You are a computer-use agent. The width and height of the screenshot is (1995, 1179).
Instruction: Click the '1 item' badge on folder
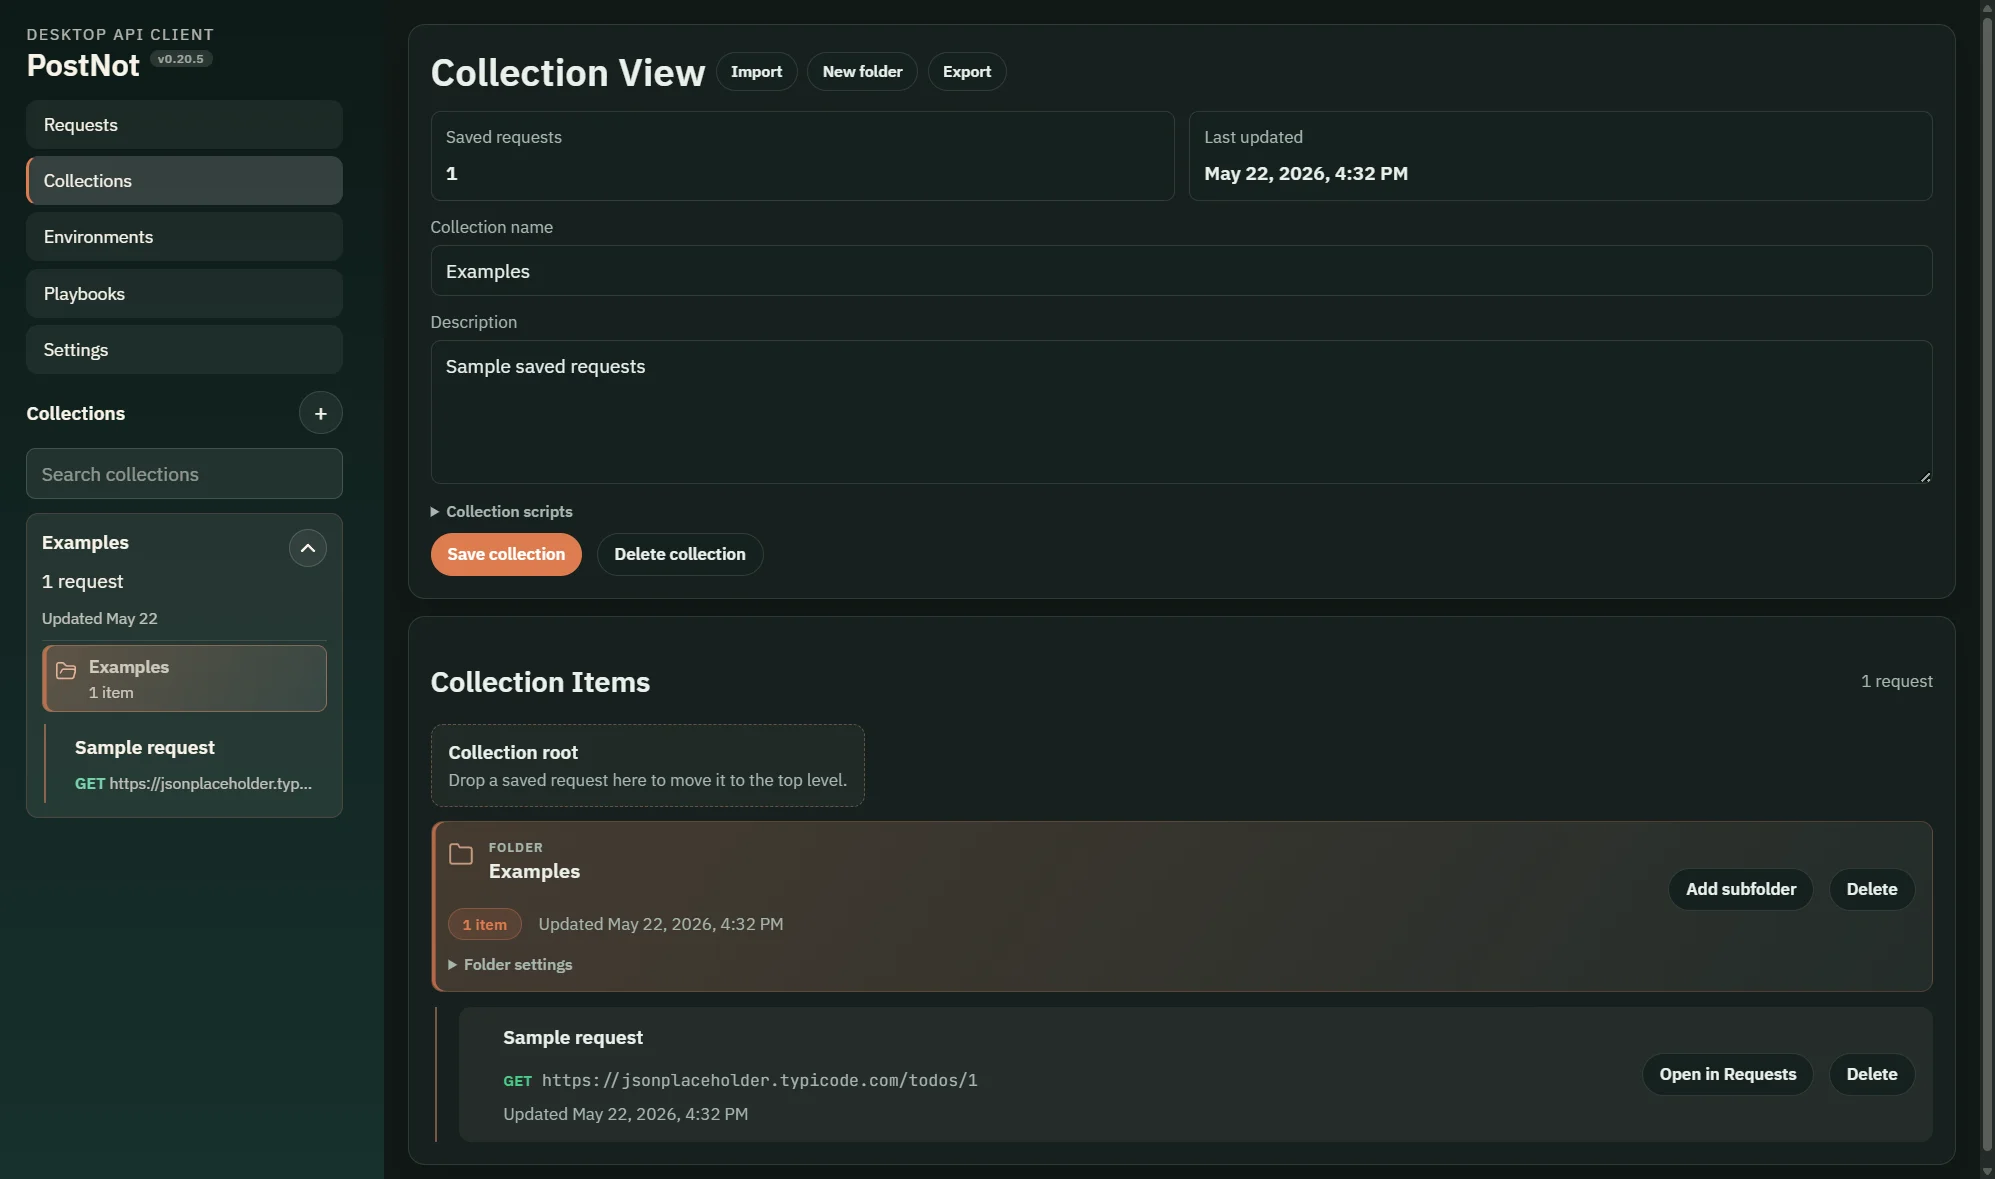(x=485, y=925)
